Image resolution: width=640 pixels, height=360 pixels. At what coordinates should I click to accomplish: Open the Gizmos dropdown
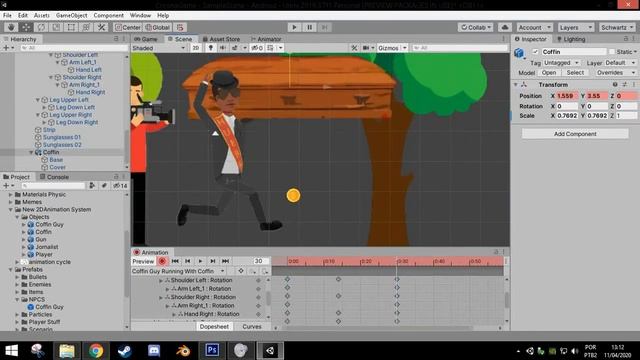click(x=392, y=48)
